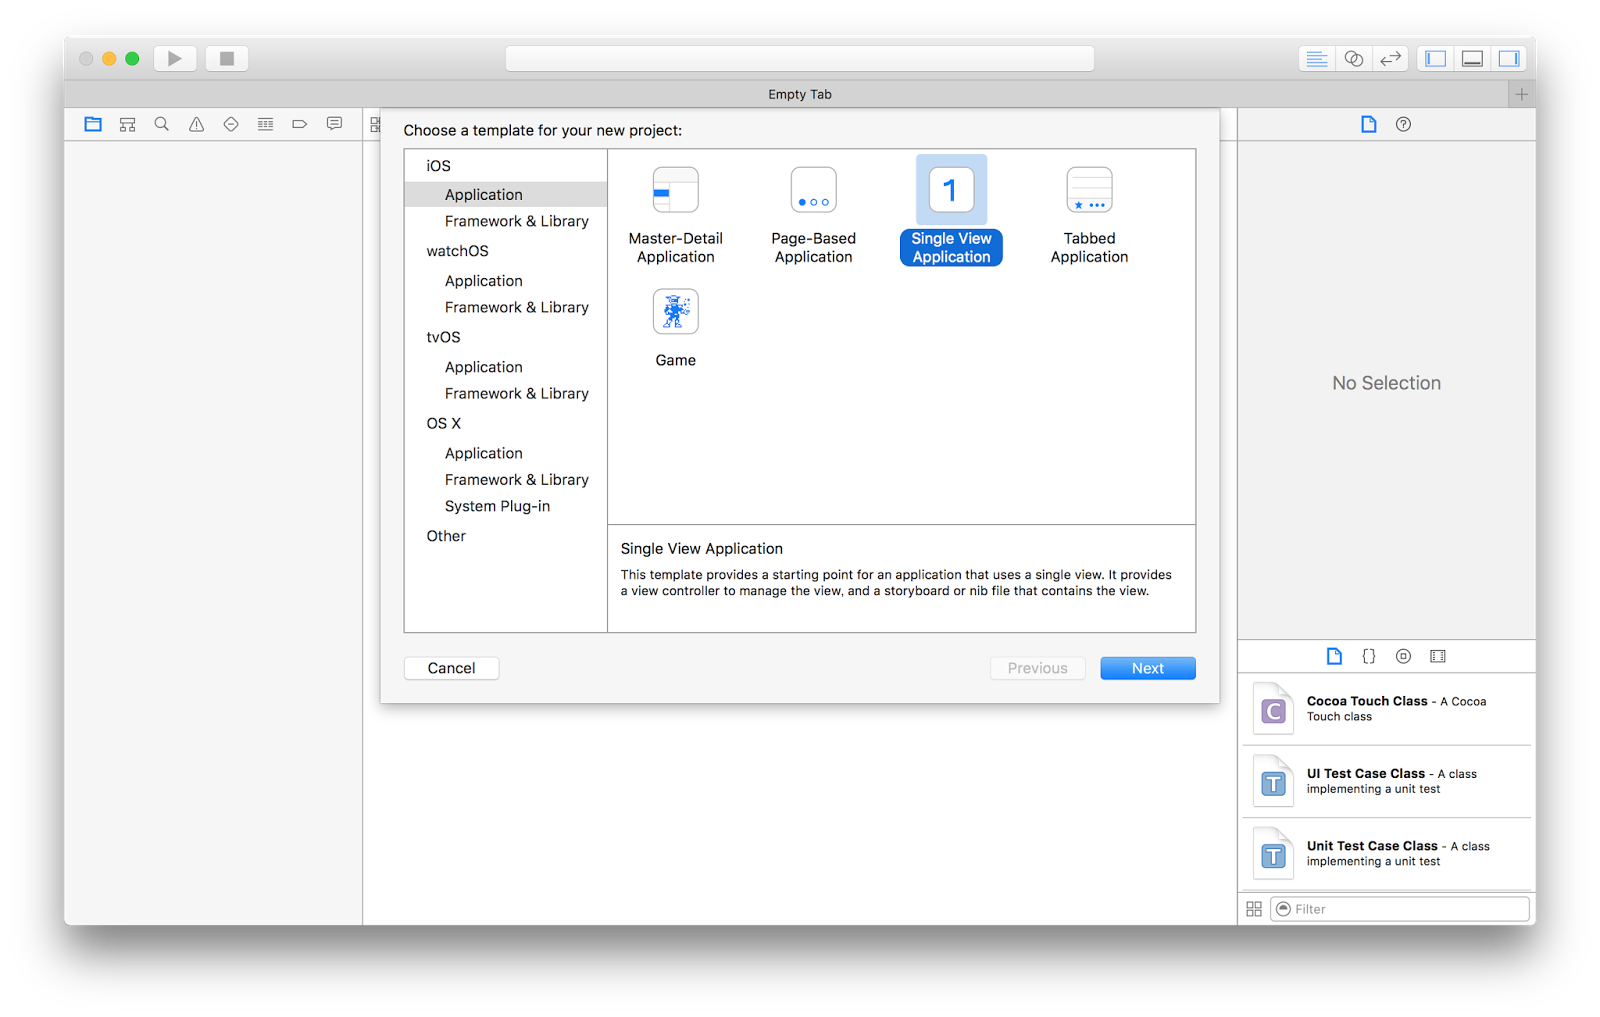Image resolution: width=1600 pixels, height=1017 pixels.
Task: Select the Single View Application template
Action: tap(951, 211)
